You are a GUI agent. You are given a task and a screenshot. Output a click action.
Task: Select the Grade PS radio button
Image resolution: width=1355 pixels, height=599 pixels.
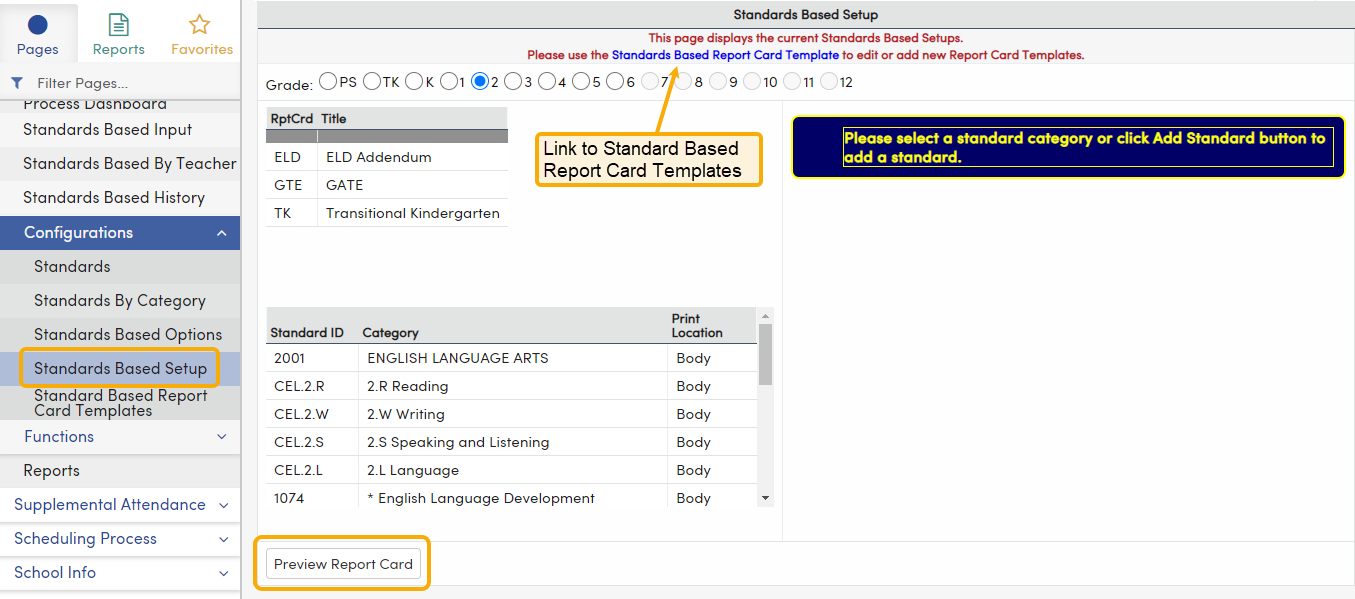pos(328,82)
